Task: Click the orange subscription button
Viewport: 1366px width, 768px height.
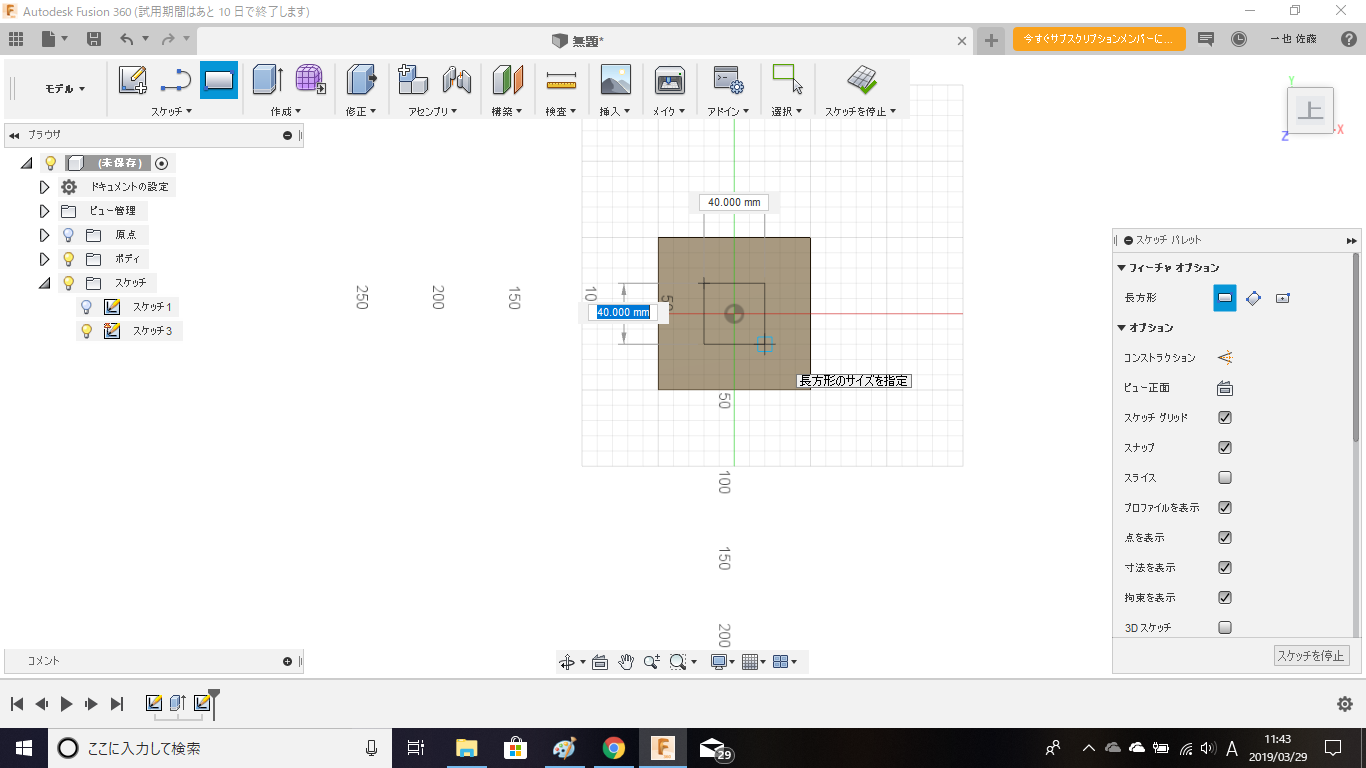Action: click(1099, 39)
